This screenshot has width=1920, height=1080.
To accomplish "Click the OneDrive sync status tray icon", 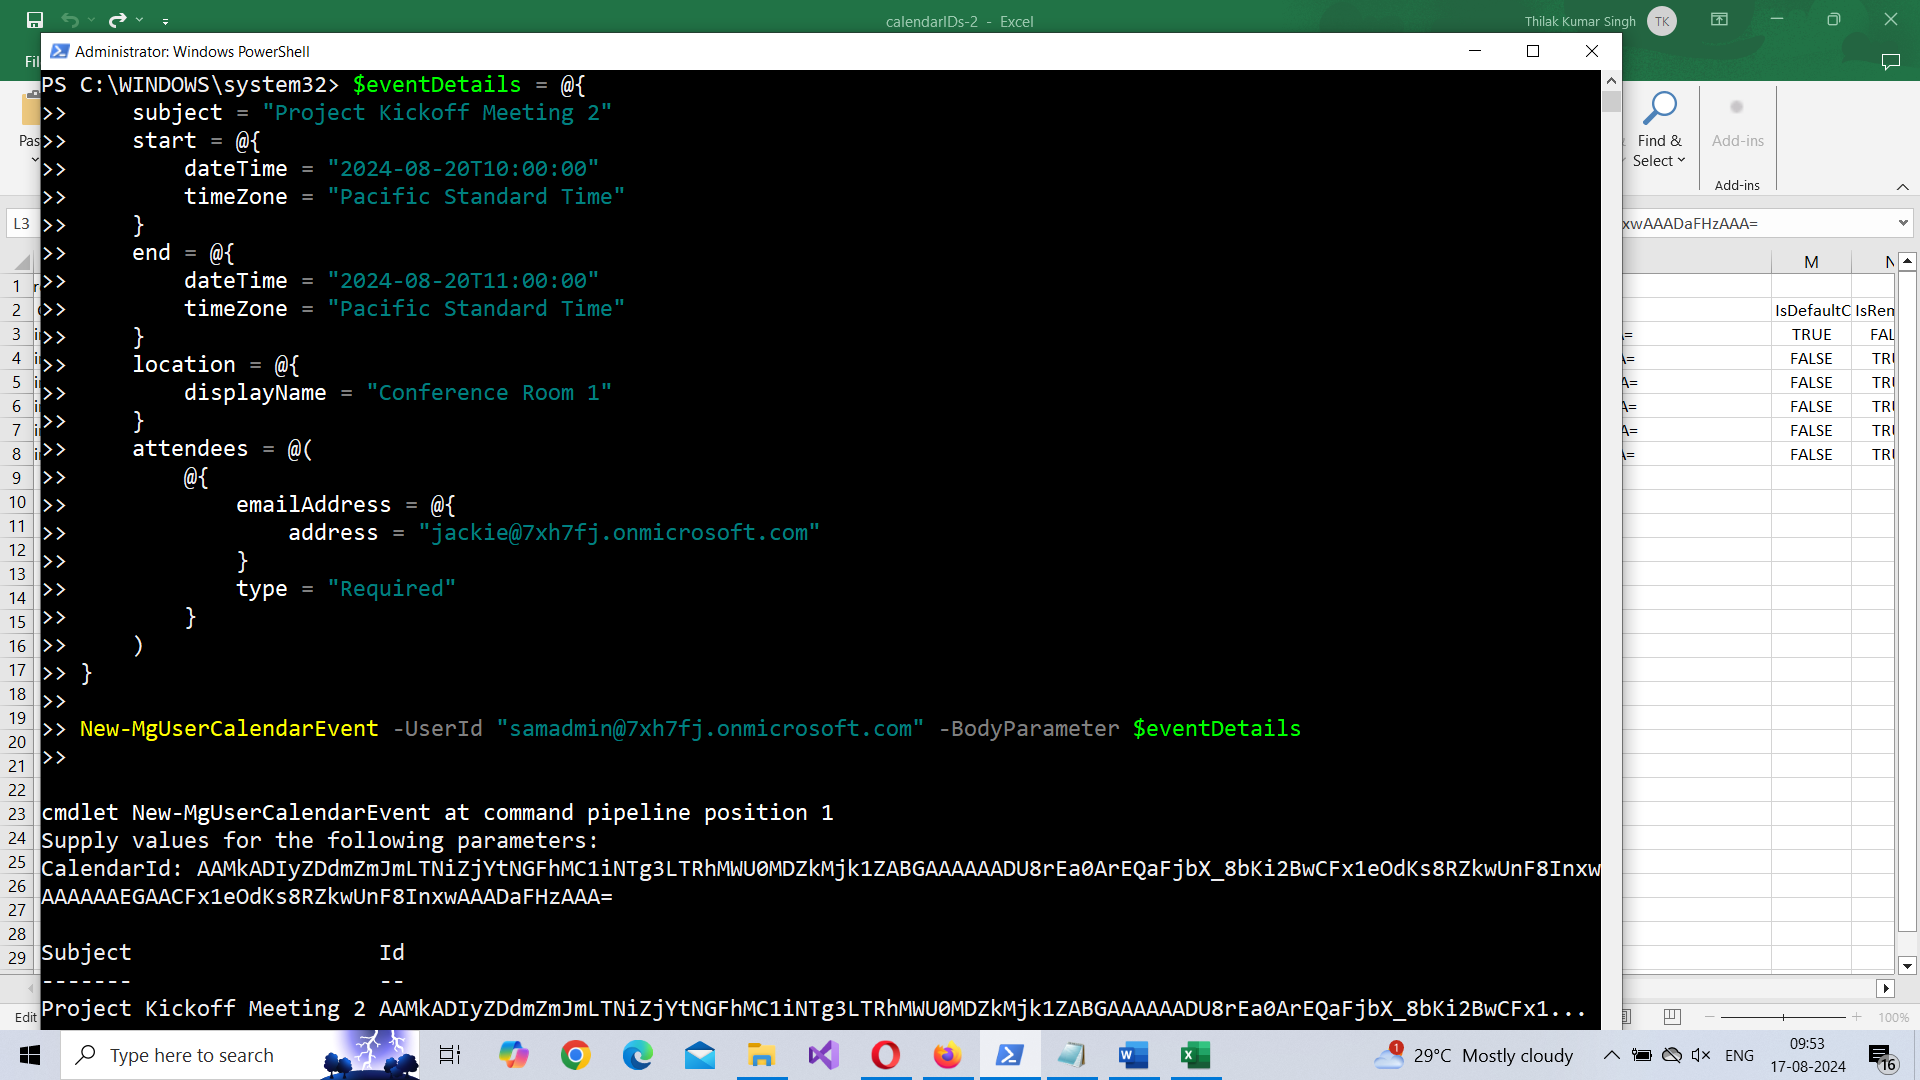I will [1672, 1055].
